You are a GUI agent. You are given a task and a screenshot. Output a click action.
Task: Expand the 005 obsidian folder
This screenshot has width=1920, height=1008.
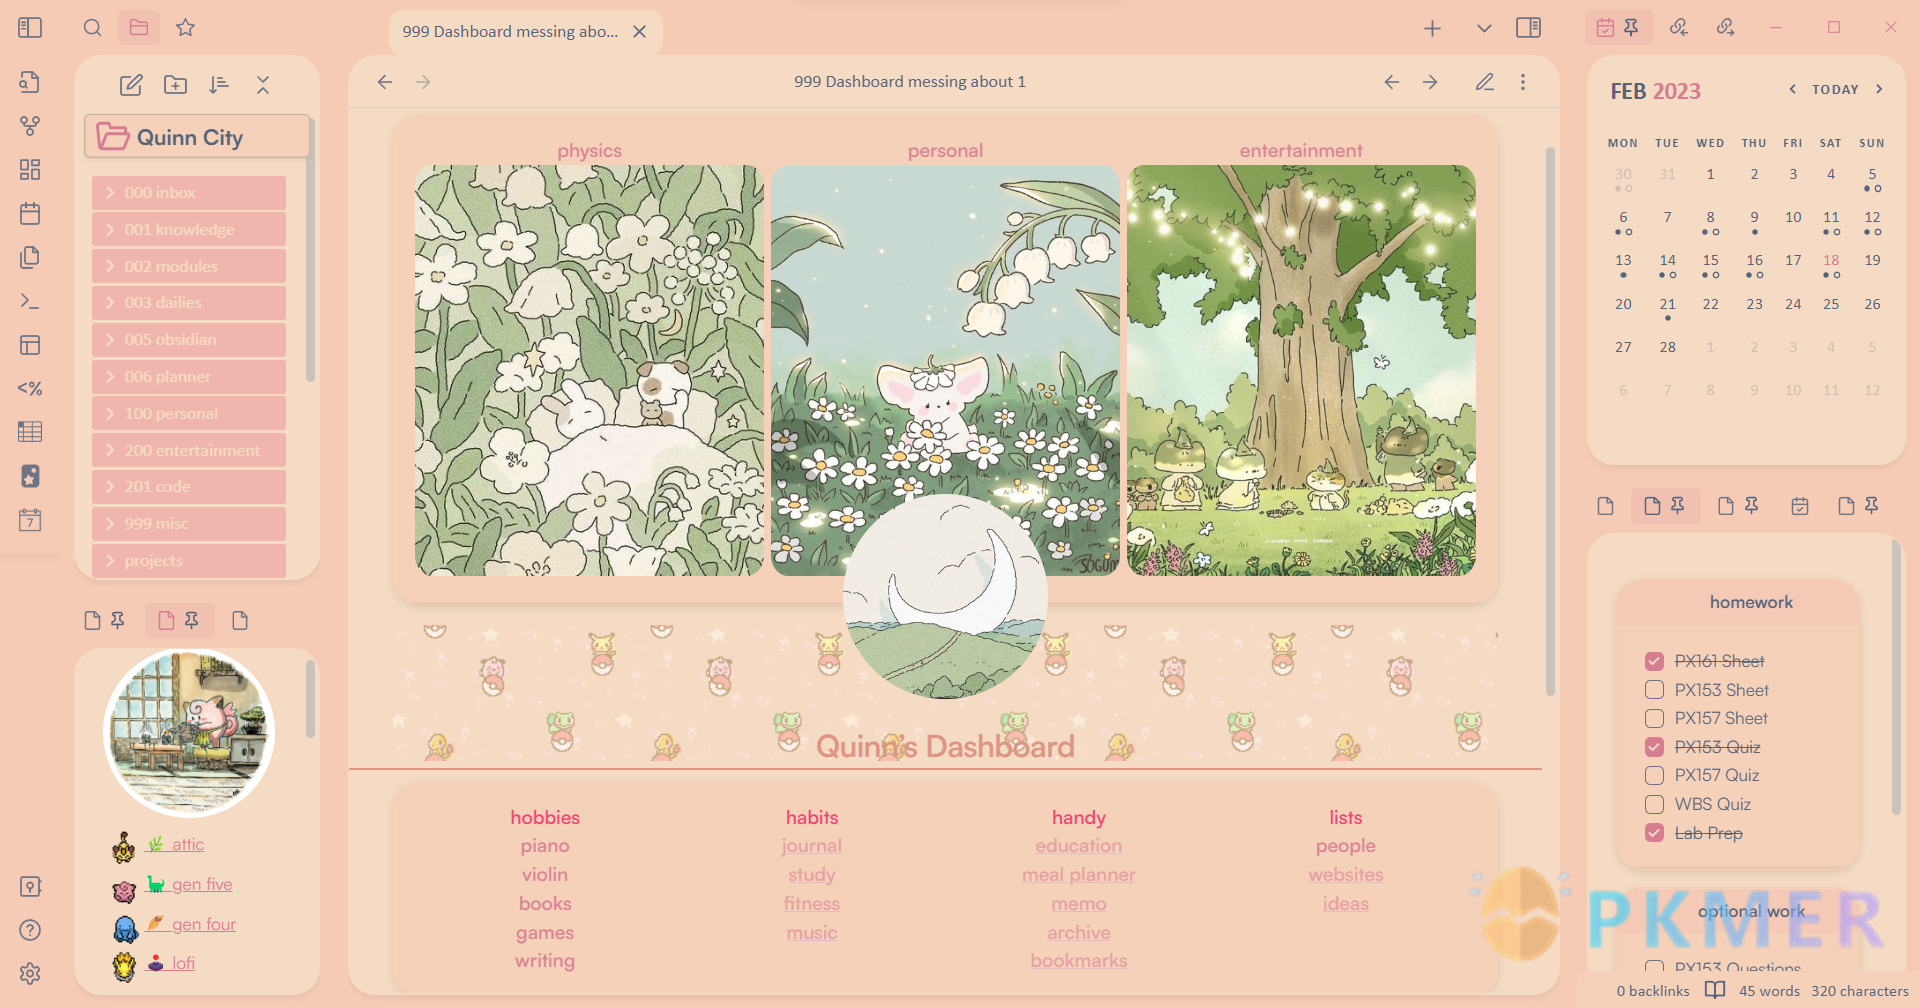189,339
